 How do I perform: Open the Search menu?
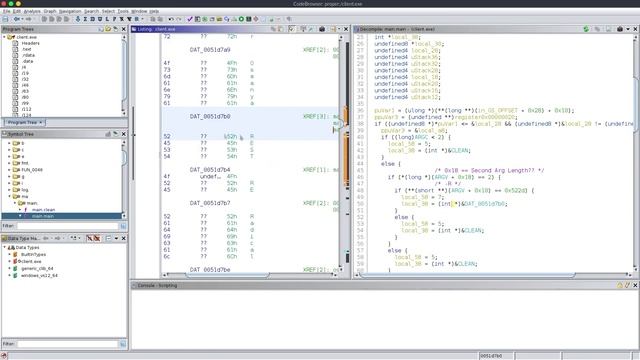[91, 11]
